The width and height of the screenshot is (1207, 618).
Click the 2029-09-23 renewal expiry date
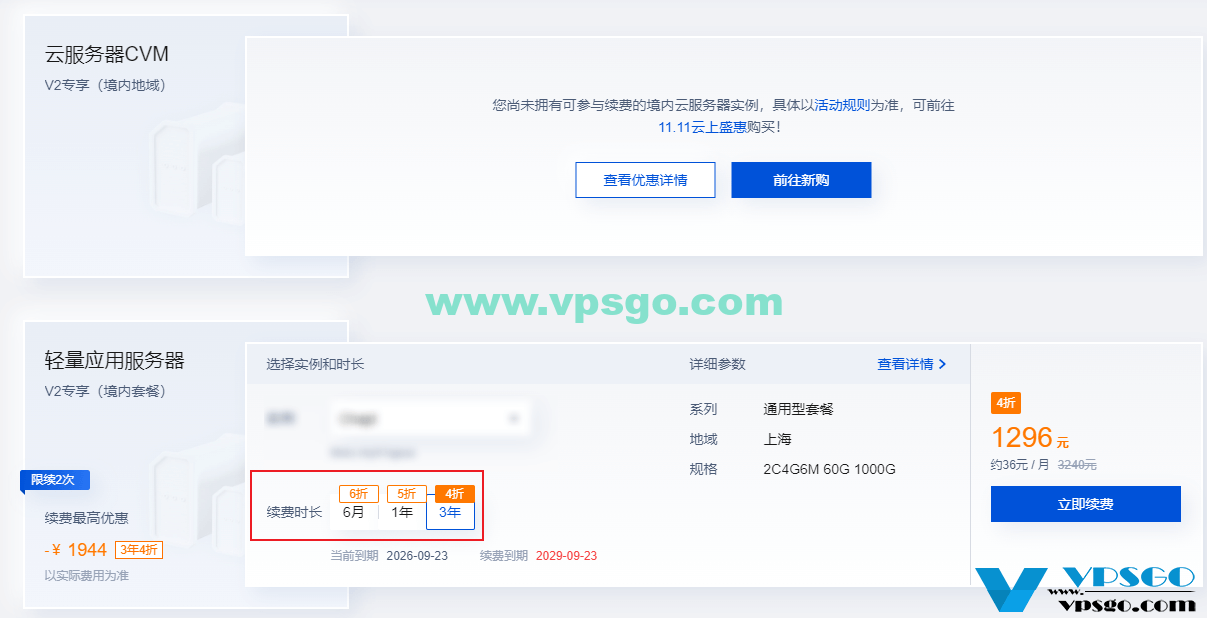coord(566,555)
